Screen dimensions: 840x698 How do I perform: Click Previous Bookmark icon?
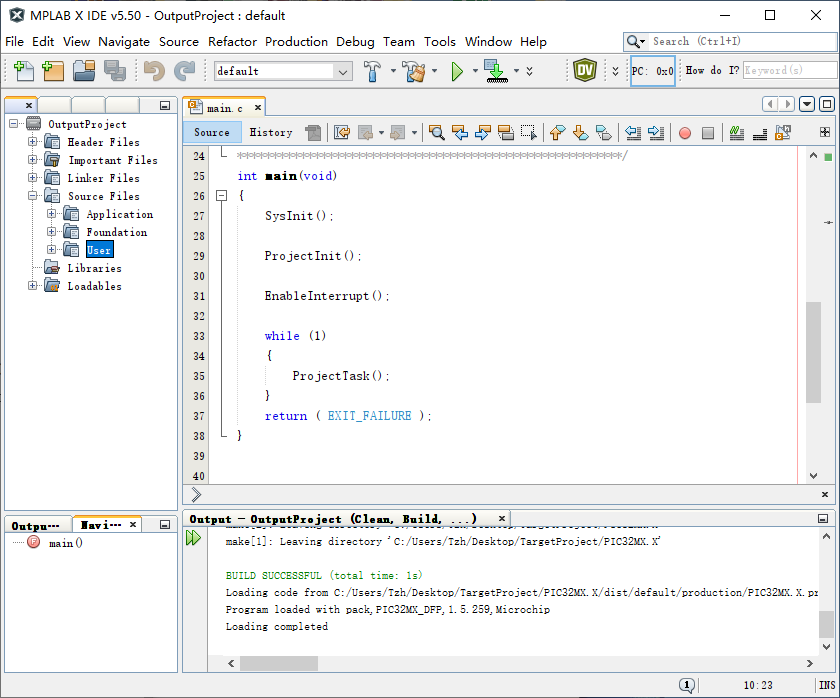[558, 132]
